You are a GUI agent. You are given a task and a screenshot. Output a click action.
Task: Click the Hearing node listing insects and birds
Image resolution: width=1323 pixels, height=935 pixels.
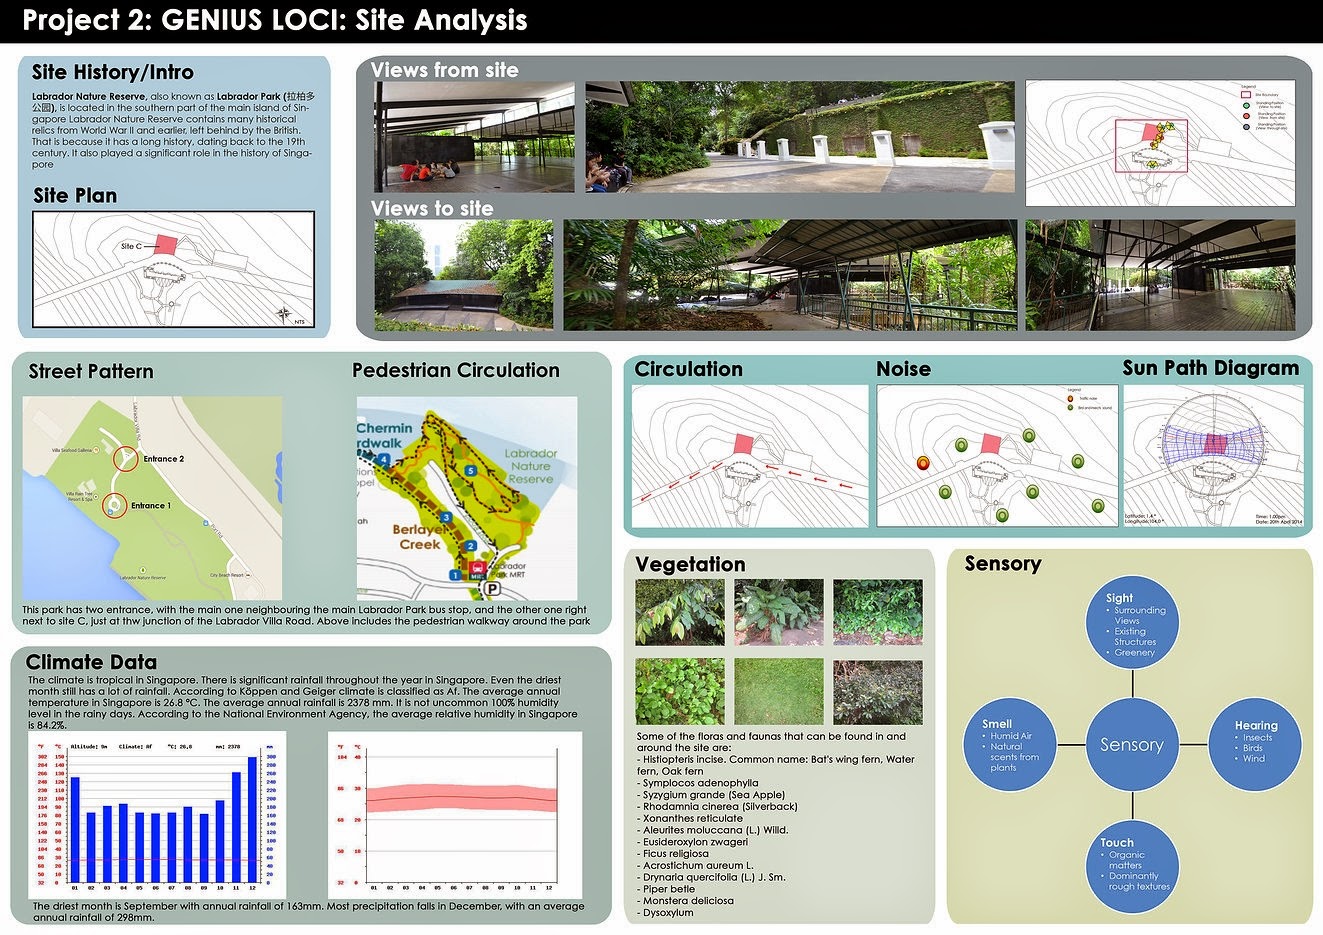(x=1256, y=743)
